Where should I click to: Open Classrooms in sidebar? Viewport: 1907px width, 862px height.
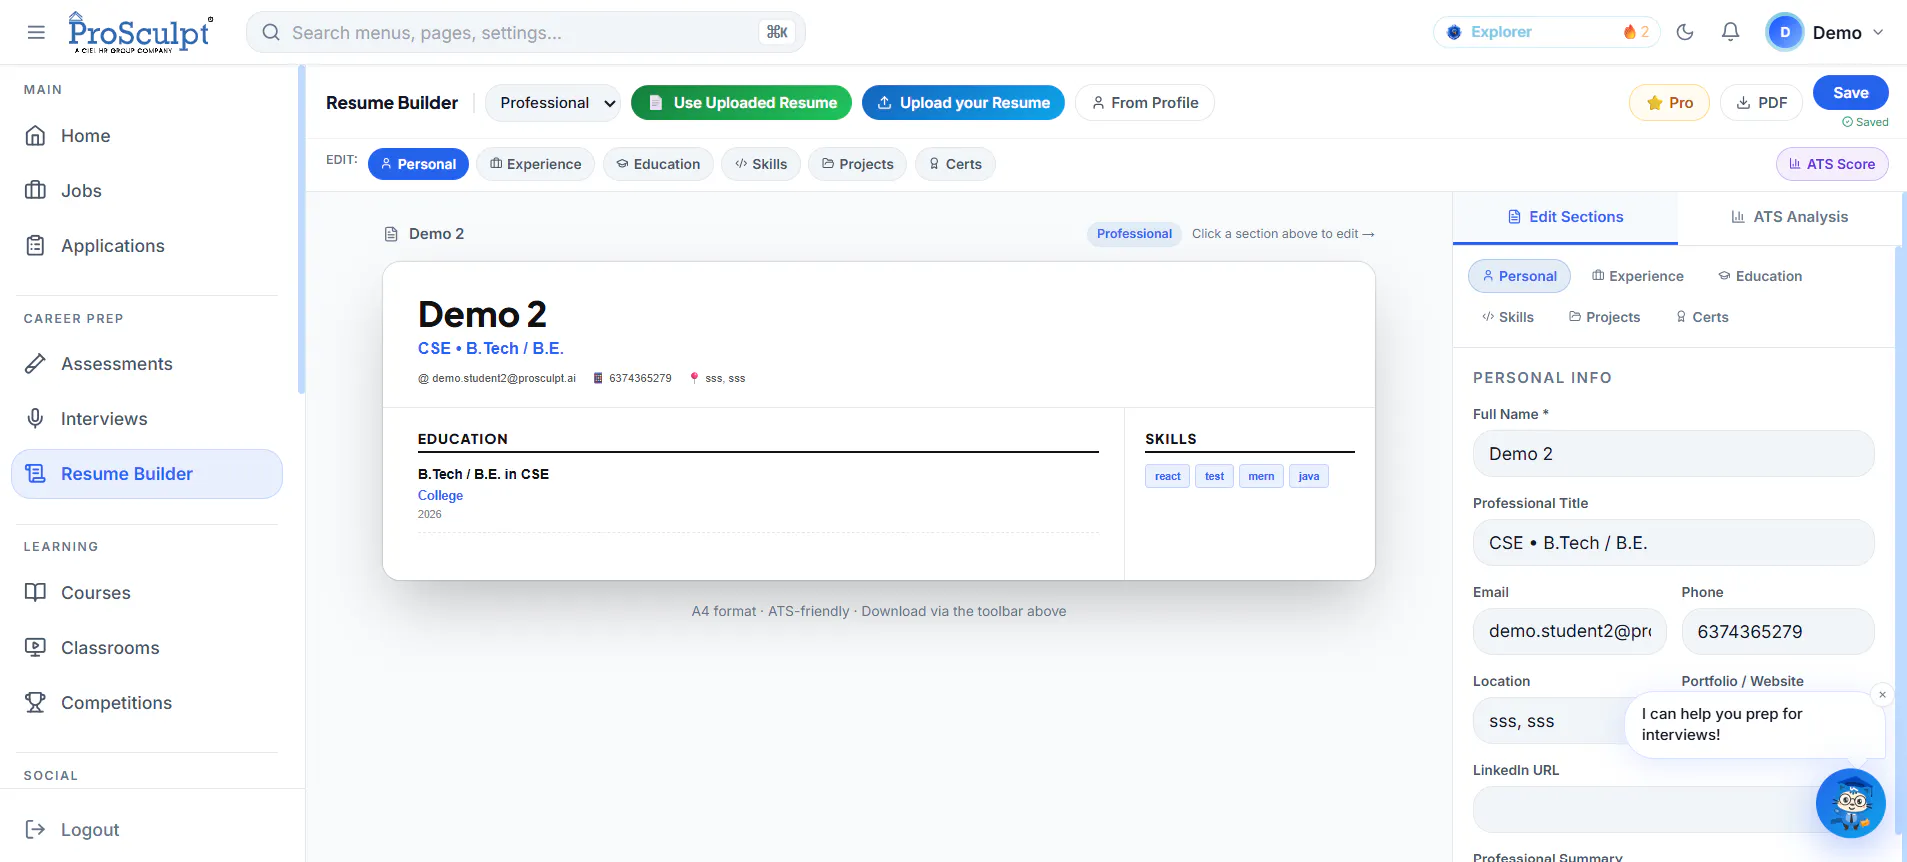tap(147, 648)
